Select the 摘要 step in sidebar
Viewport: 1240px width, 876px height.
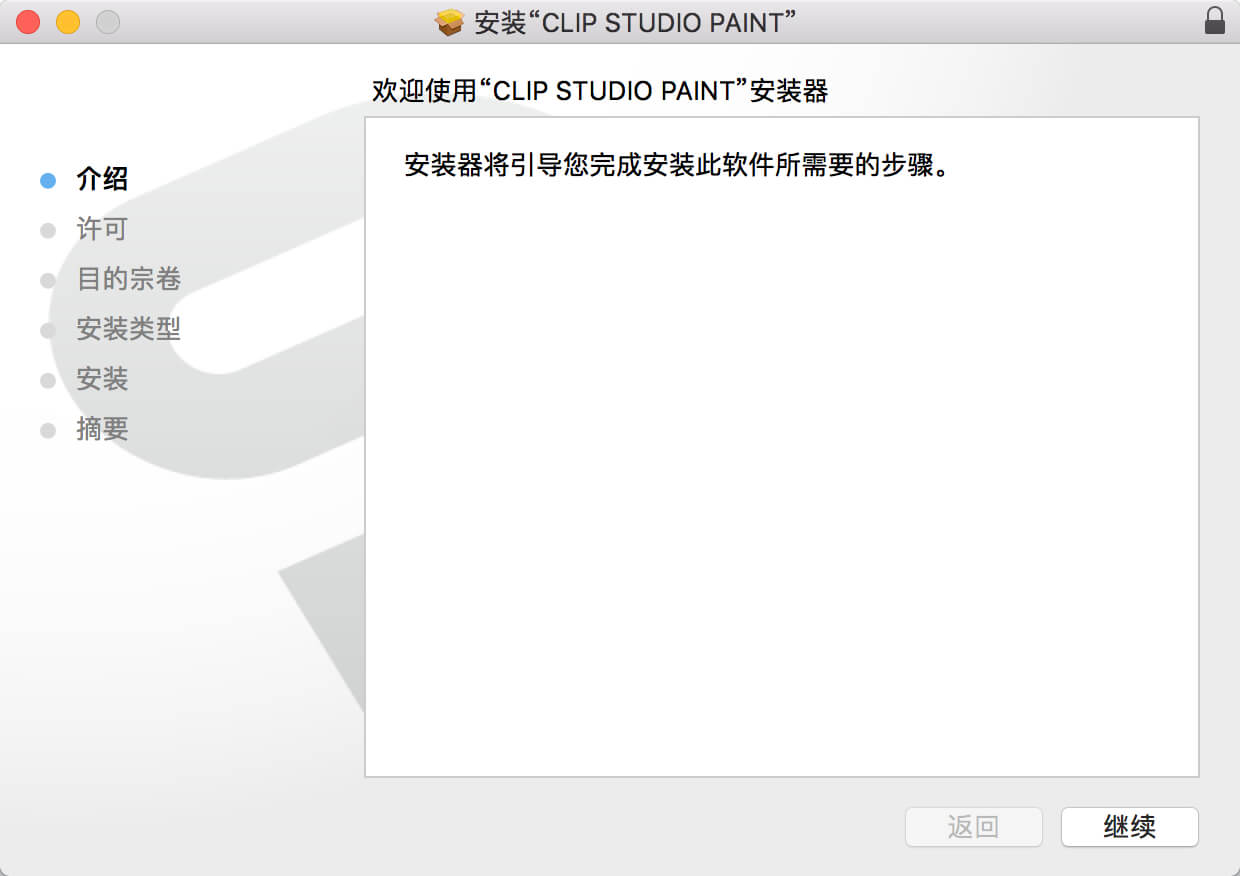tap(102, 429)
